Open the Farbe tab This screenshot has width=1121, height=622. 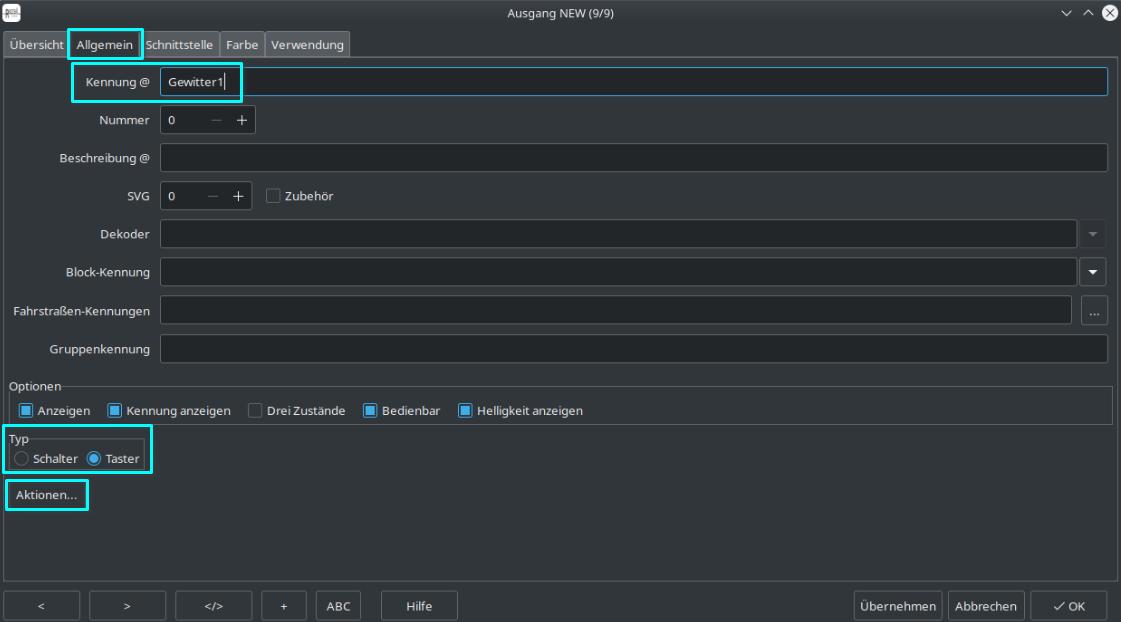pyautogui.click(x=242, y=45)
